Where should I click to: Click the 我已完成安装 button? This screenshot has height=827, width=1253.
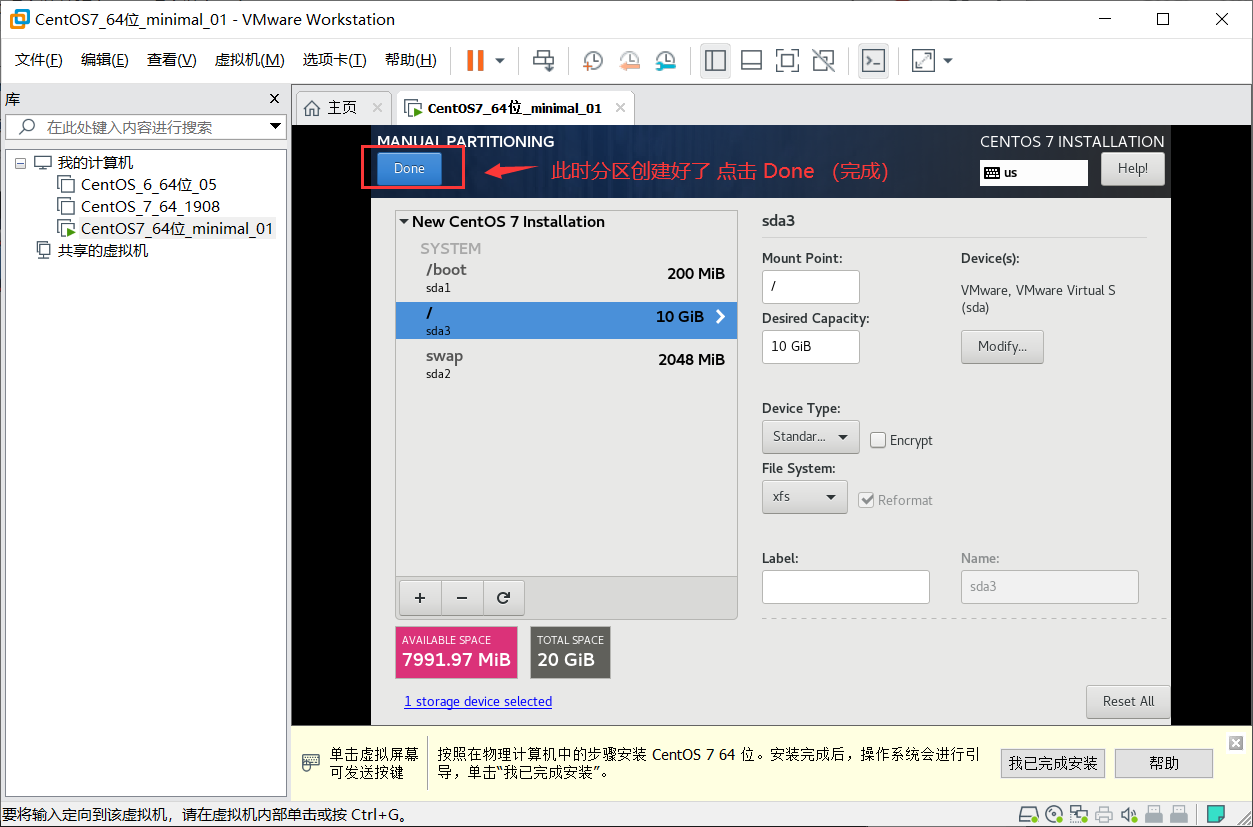(x=1053, y=763)
